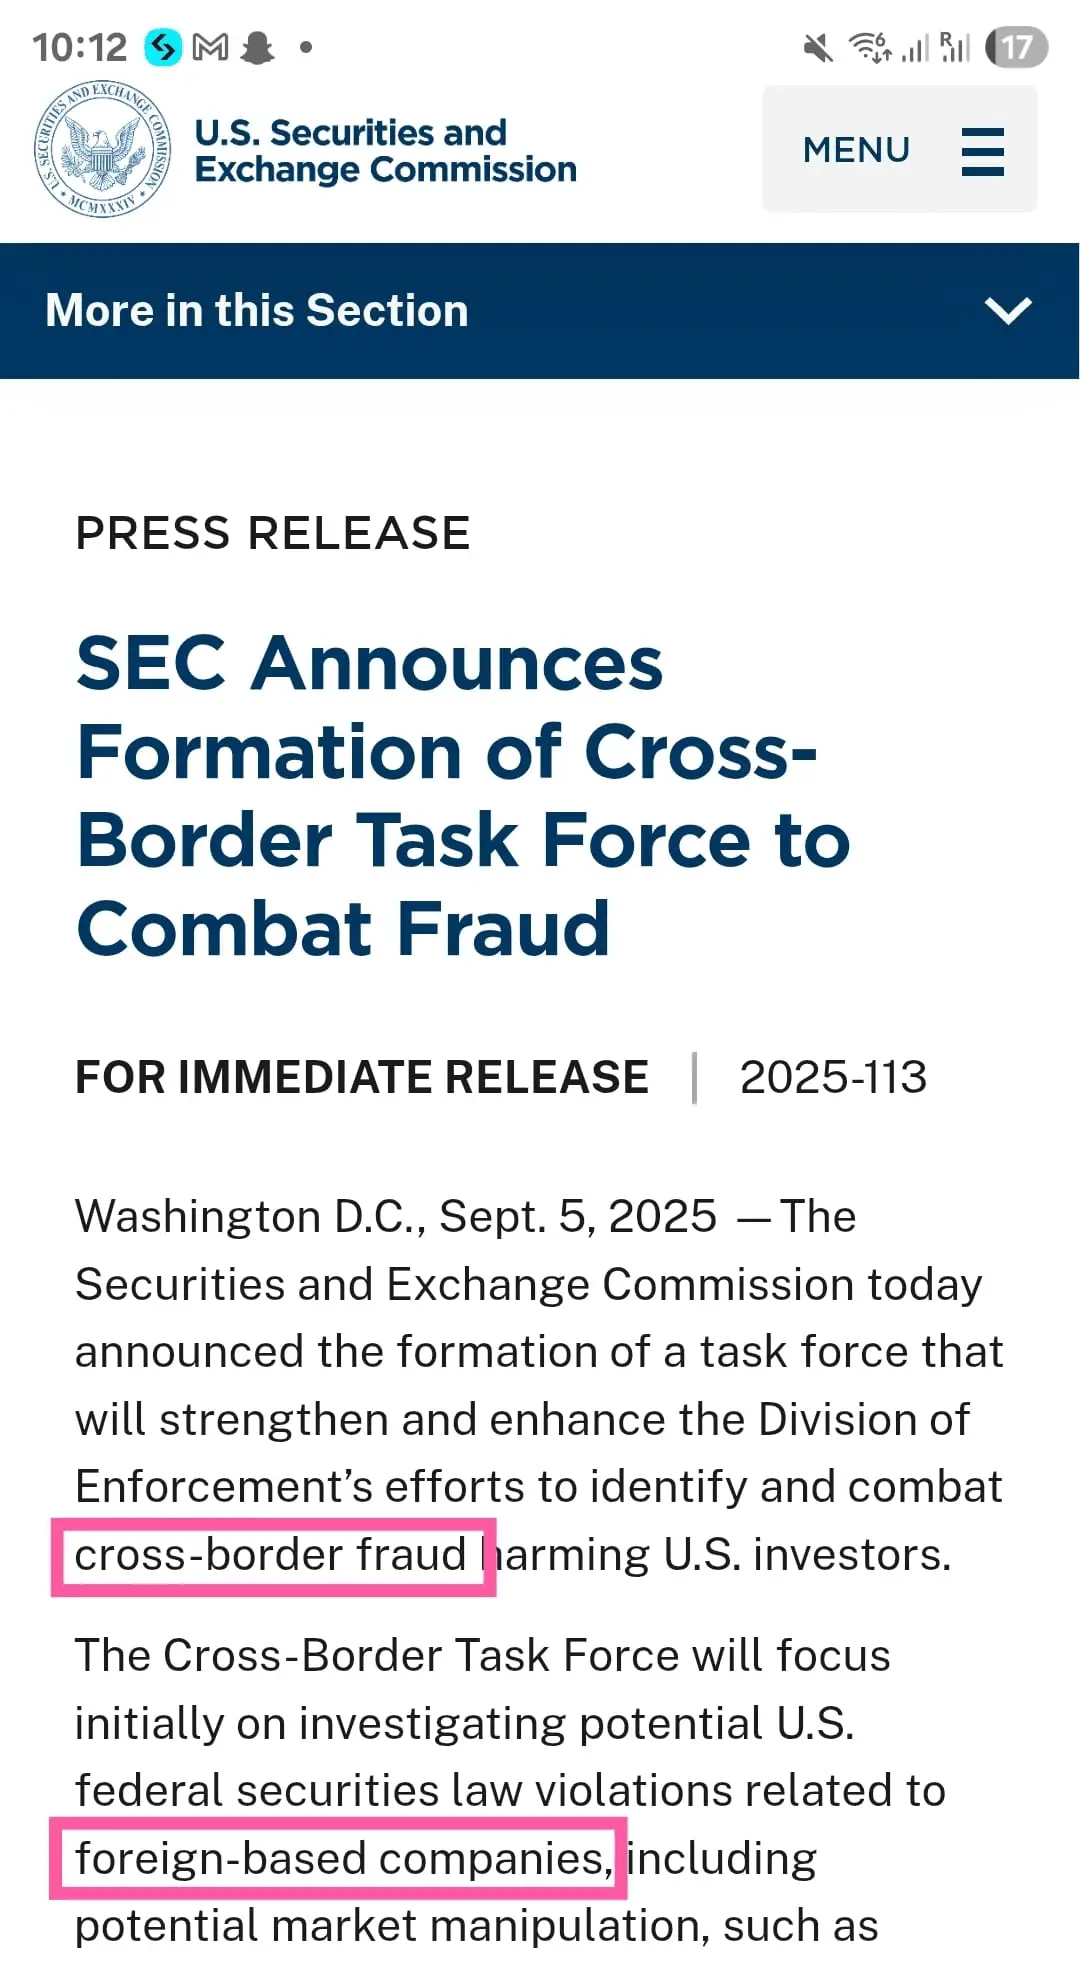Open the SEC eagle seal logo
Image resolution: width=1080 pixels, height=1968 pixels.
102,150
